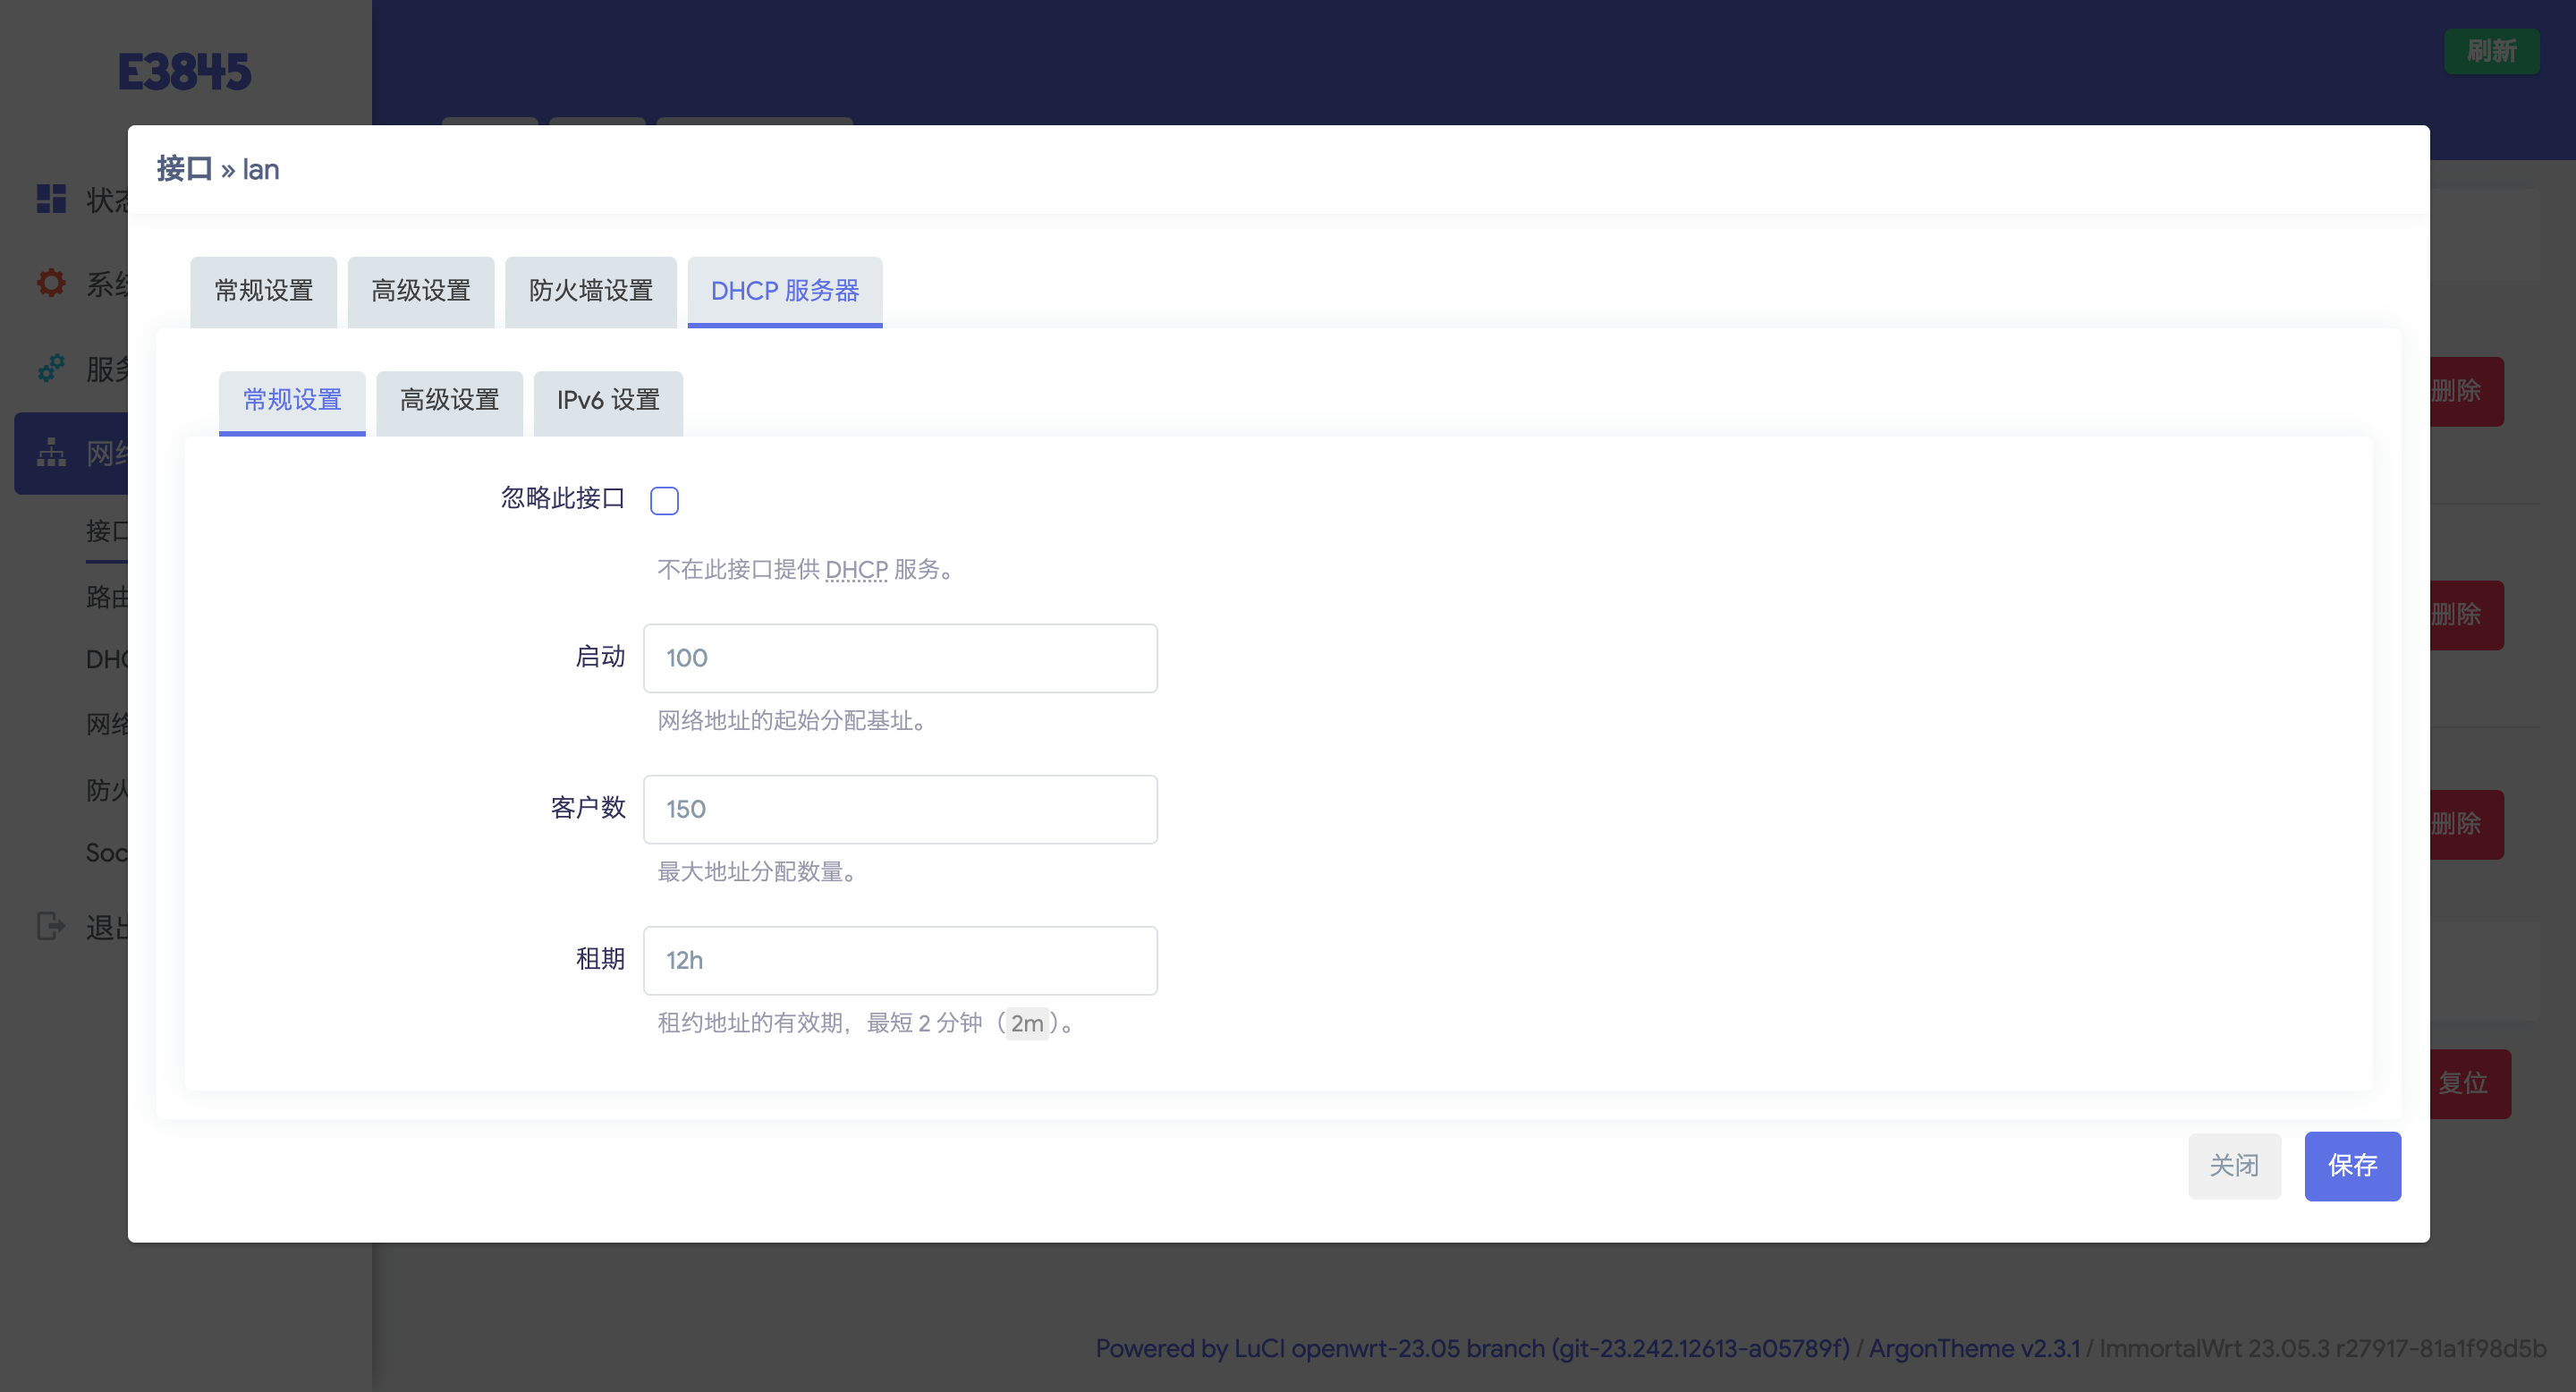Click the Close (关闭) dialog button

tap(2234, 1166)
